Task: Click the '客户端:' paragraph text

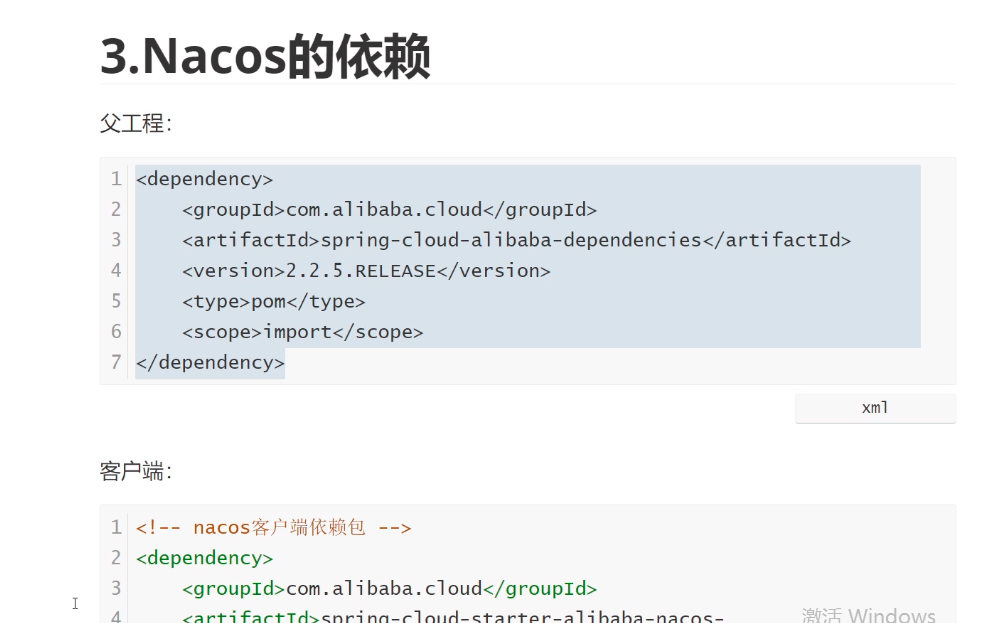Action: (x=136, y=471)
